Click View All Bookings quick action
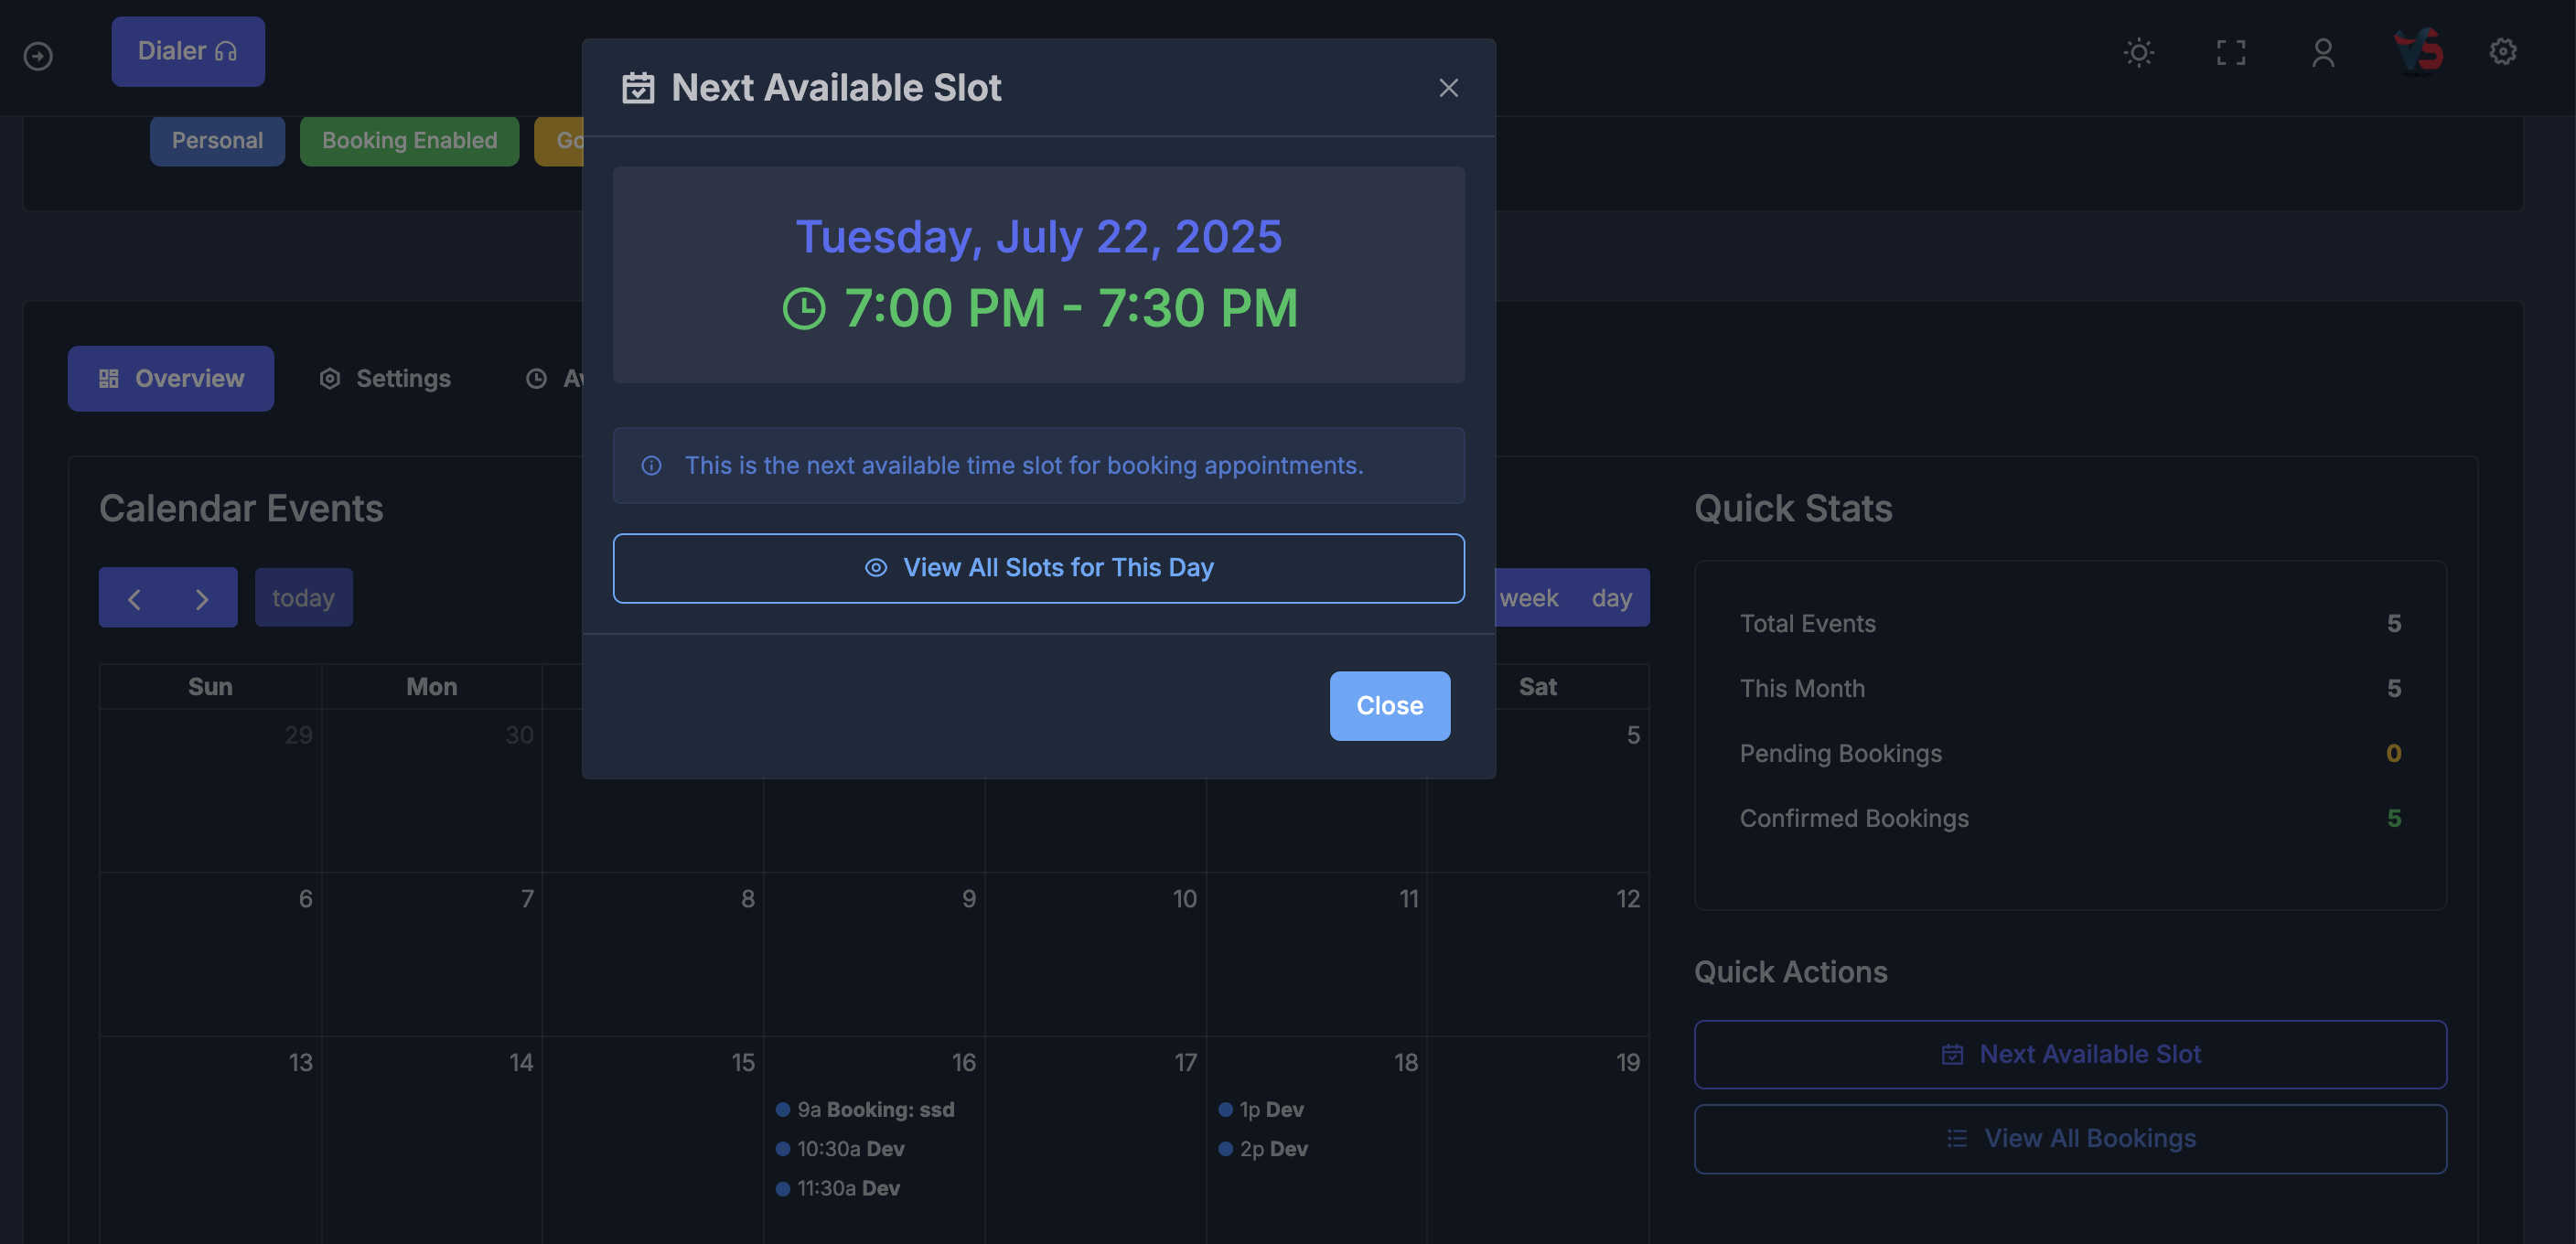Screen dimensions: 2576x1244 coord(2070,1138)
